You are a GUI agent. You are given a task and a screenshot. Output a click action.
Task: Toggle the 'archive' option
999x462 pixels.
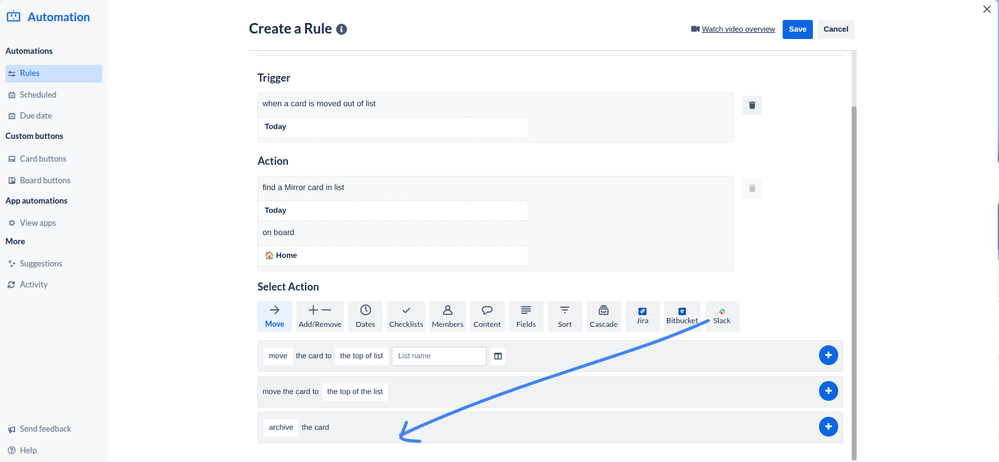(x=280, y=427)
